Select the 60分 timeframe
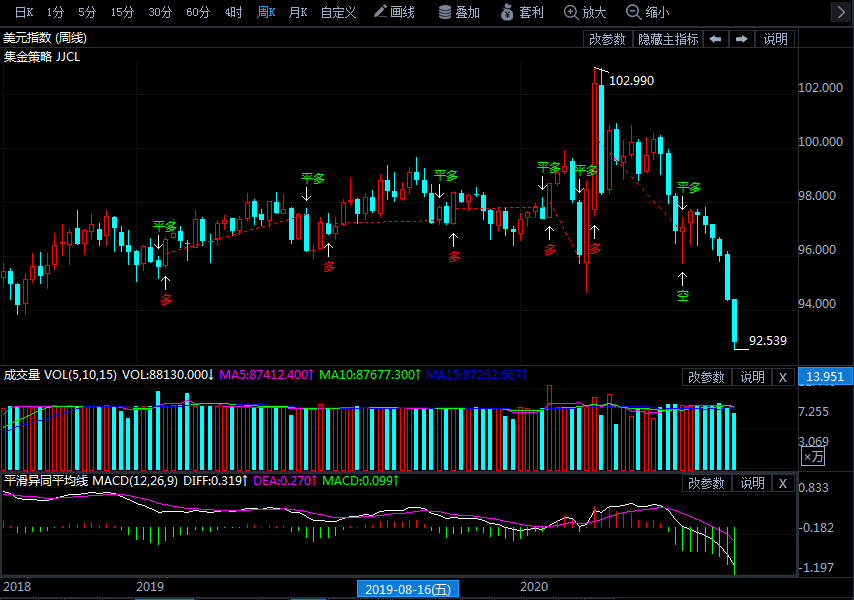This screenshot has width=854, height=600. coord(198,12)
